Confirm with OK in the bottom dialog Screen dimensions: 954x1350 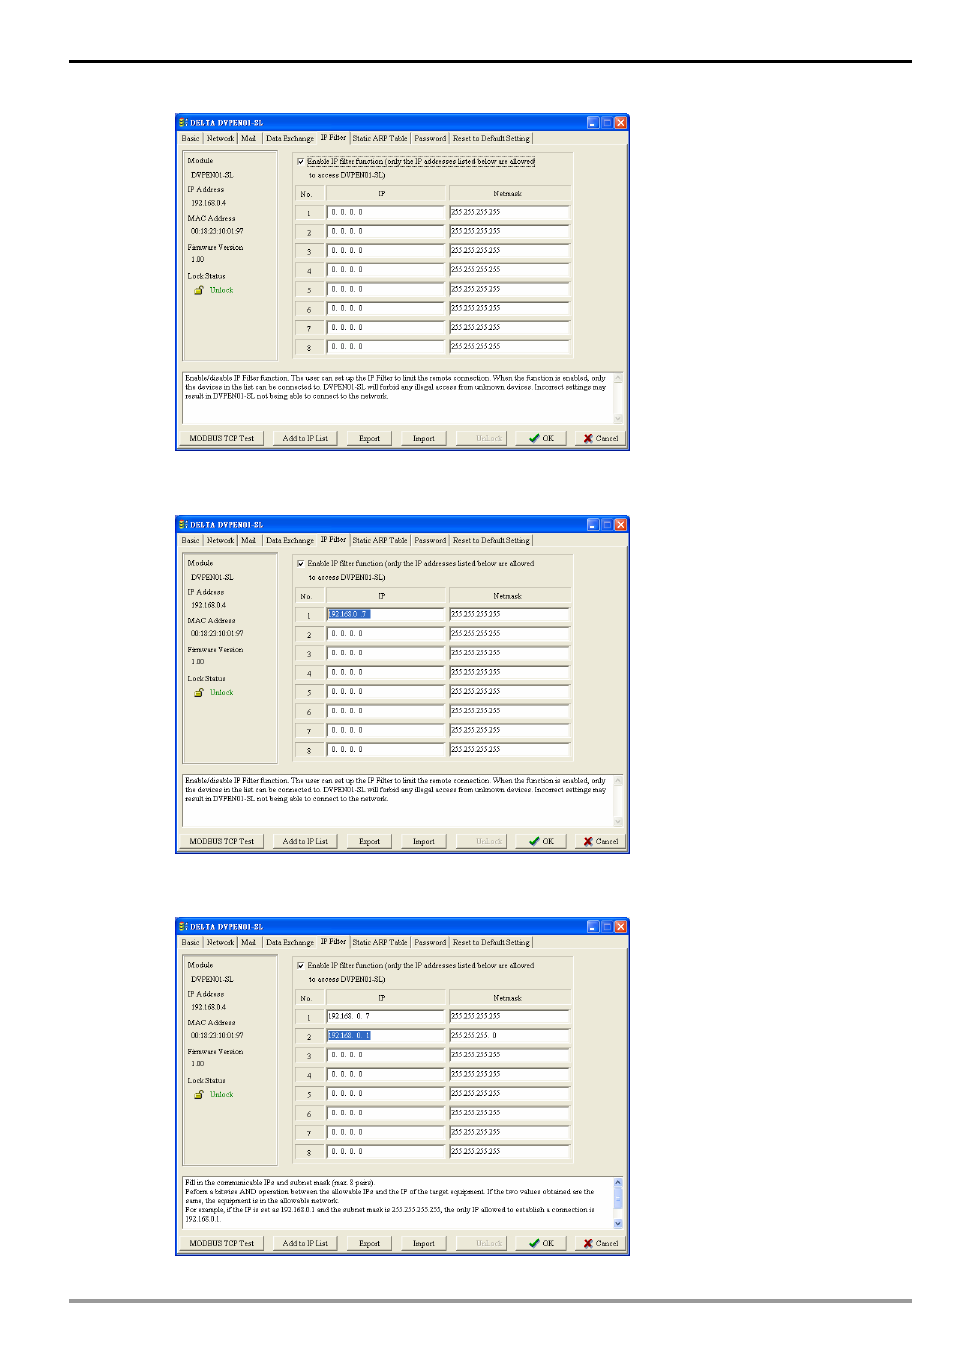pyautogui.click(x=541, y=1244)
